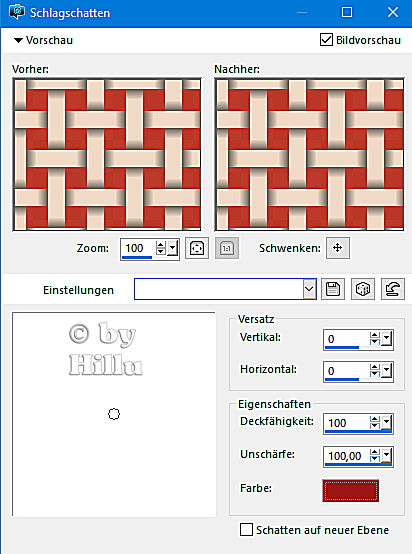Click the Horizontal spinner arrows
This screenshot has height=554, width=412.
click(x=375, y=371)
